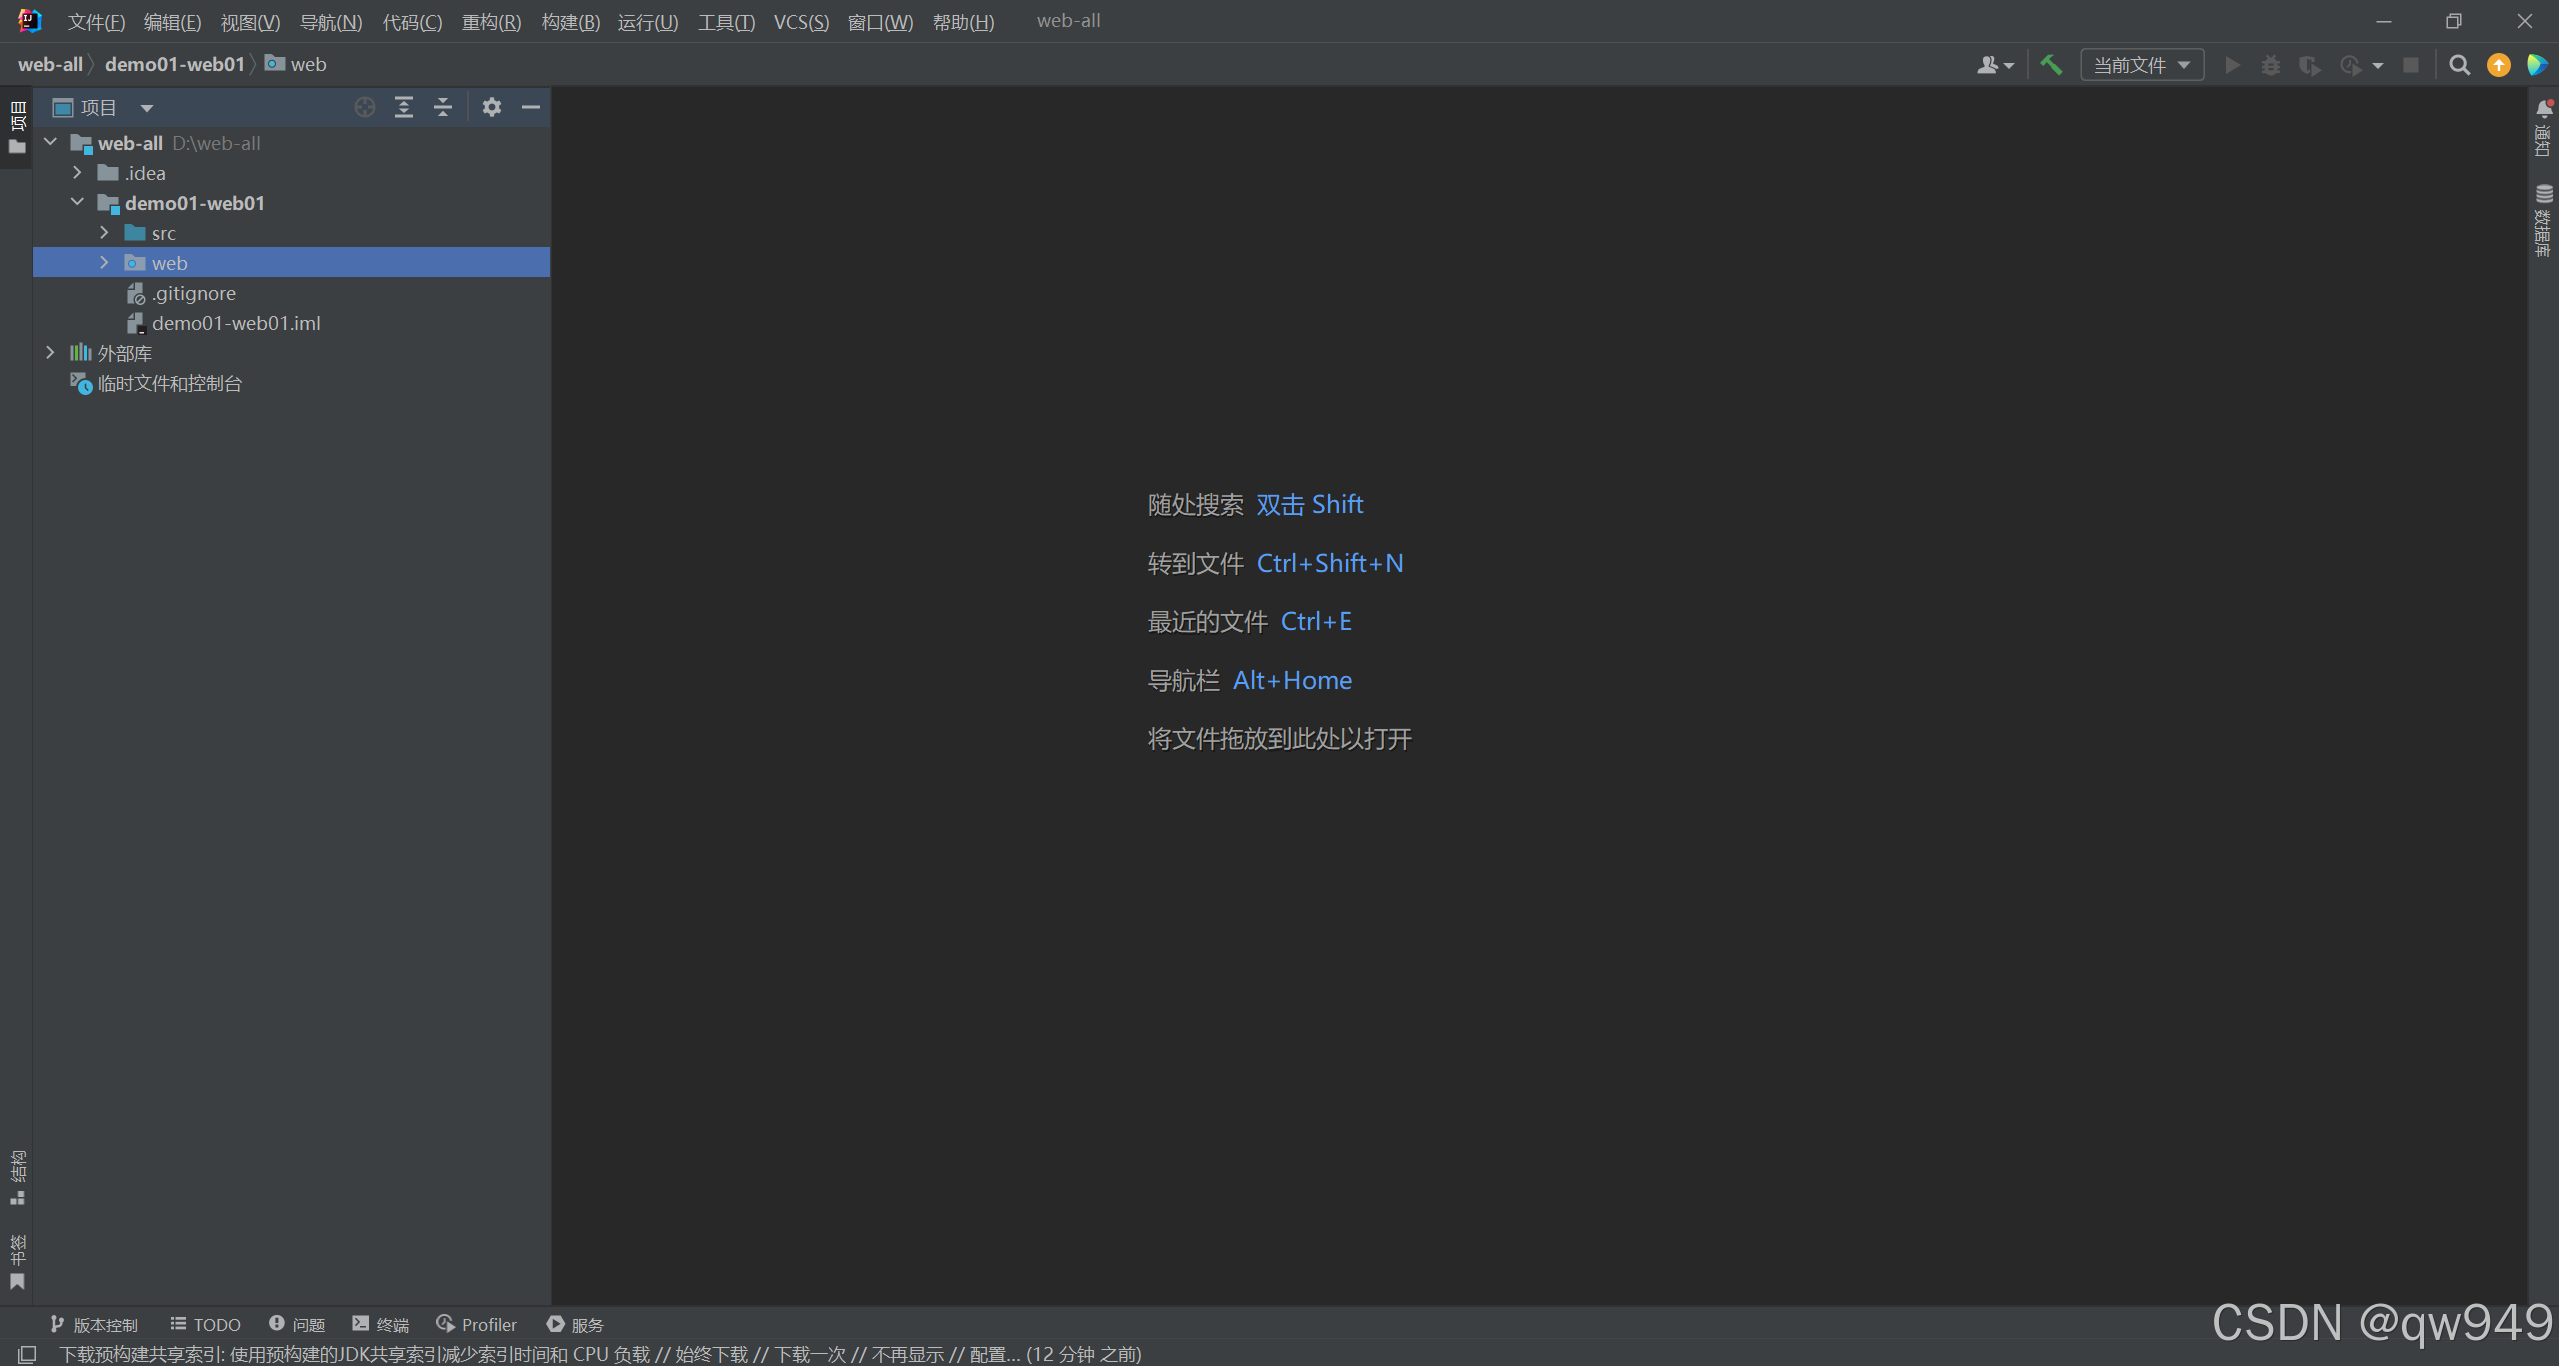Image resolution: width=2559 pixels, height=1366 pixels.
Task: Open the 终端 terminal tab
Action: point(381,1324)
